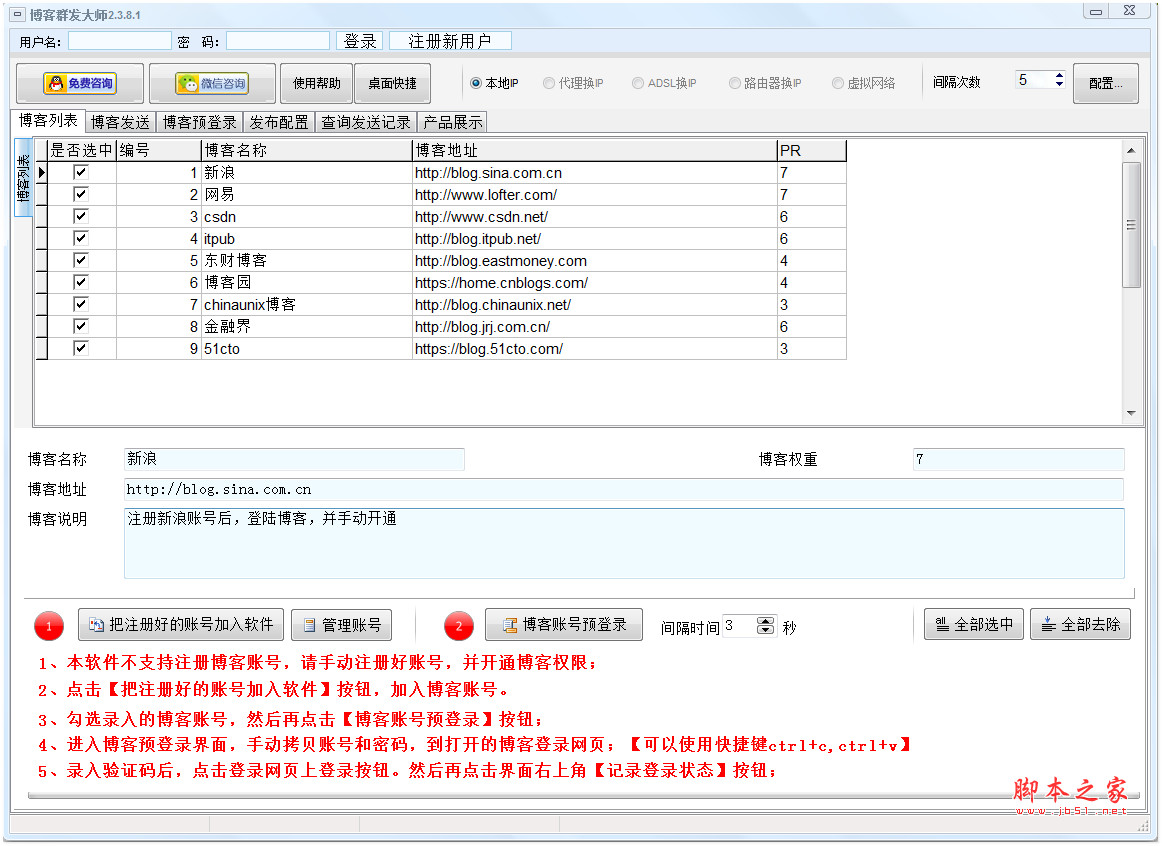Image resolution: width=1162 pixels, height=846 pixels.
Task: Open the 管理账号 button
Action: point(342,625)
